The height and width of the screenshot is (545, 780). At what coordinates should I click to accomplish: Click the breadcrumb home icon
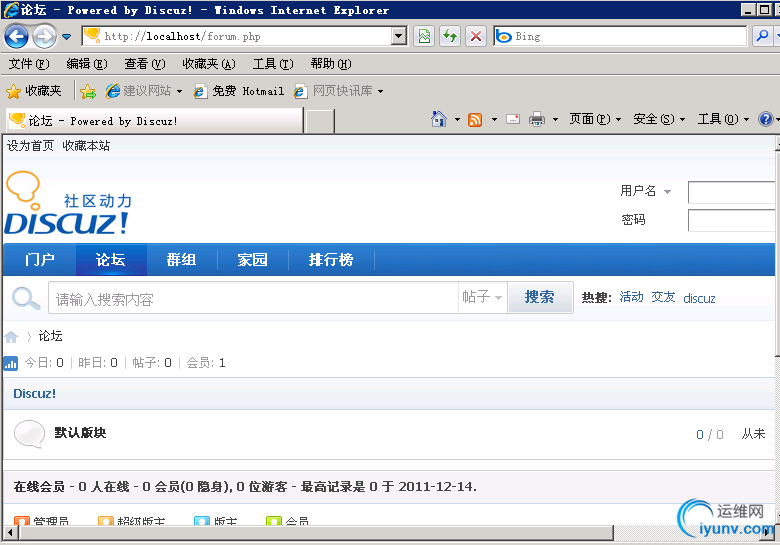[11, 337]
